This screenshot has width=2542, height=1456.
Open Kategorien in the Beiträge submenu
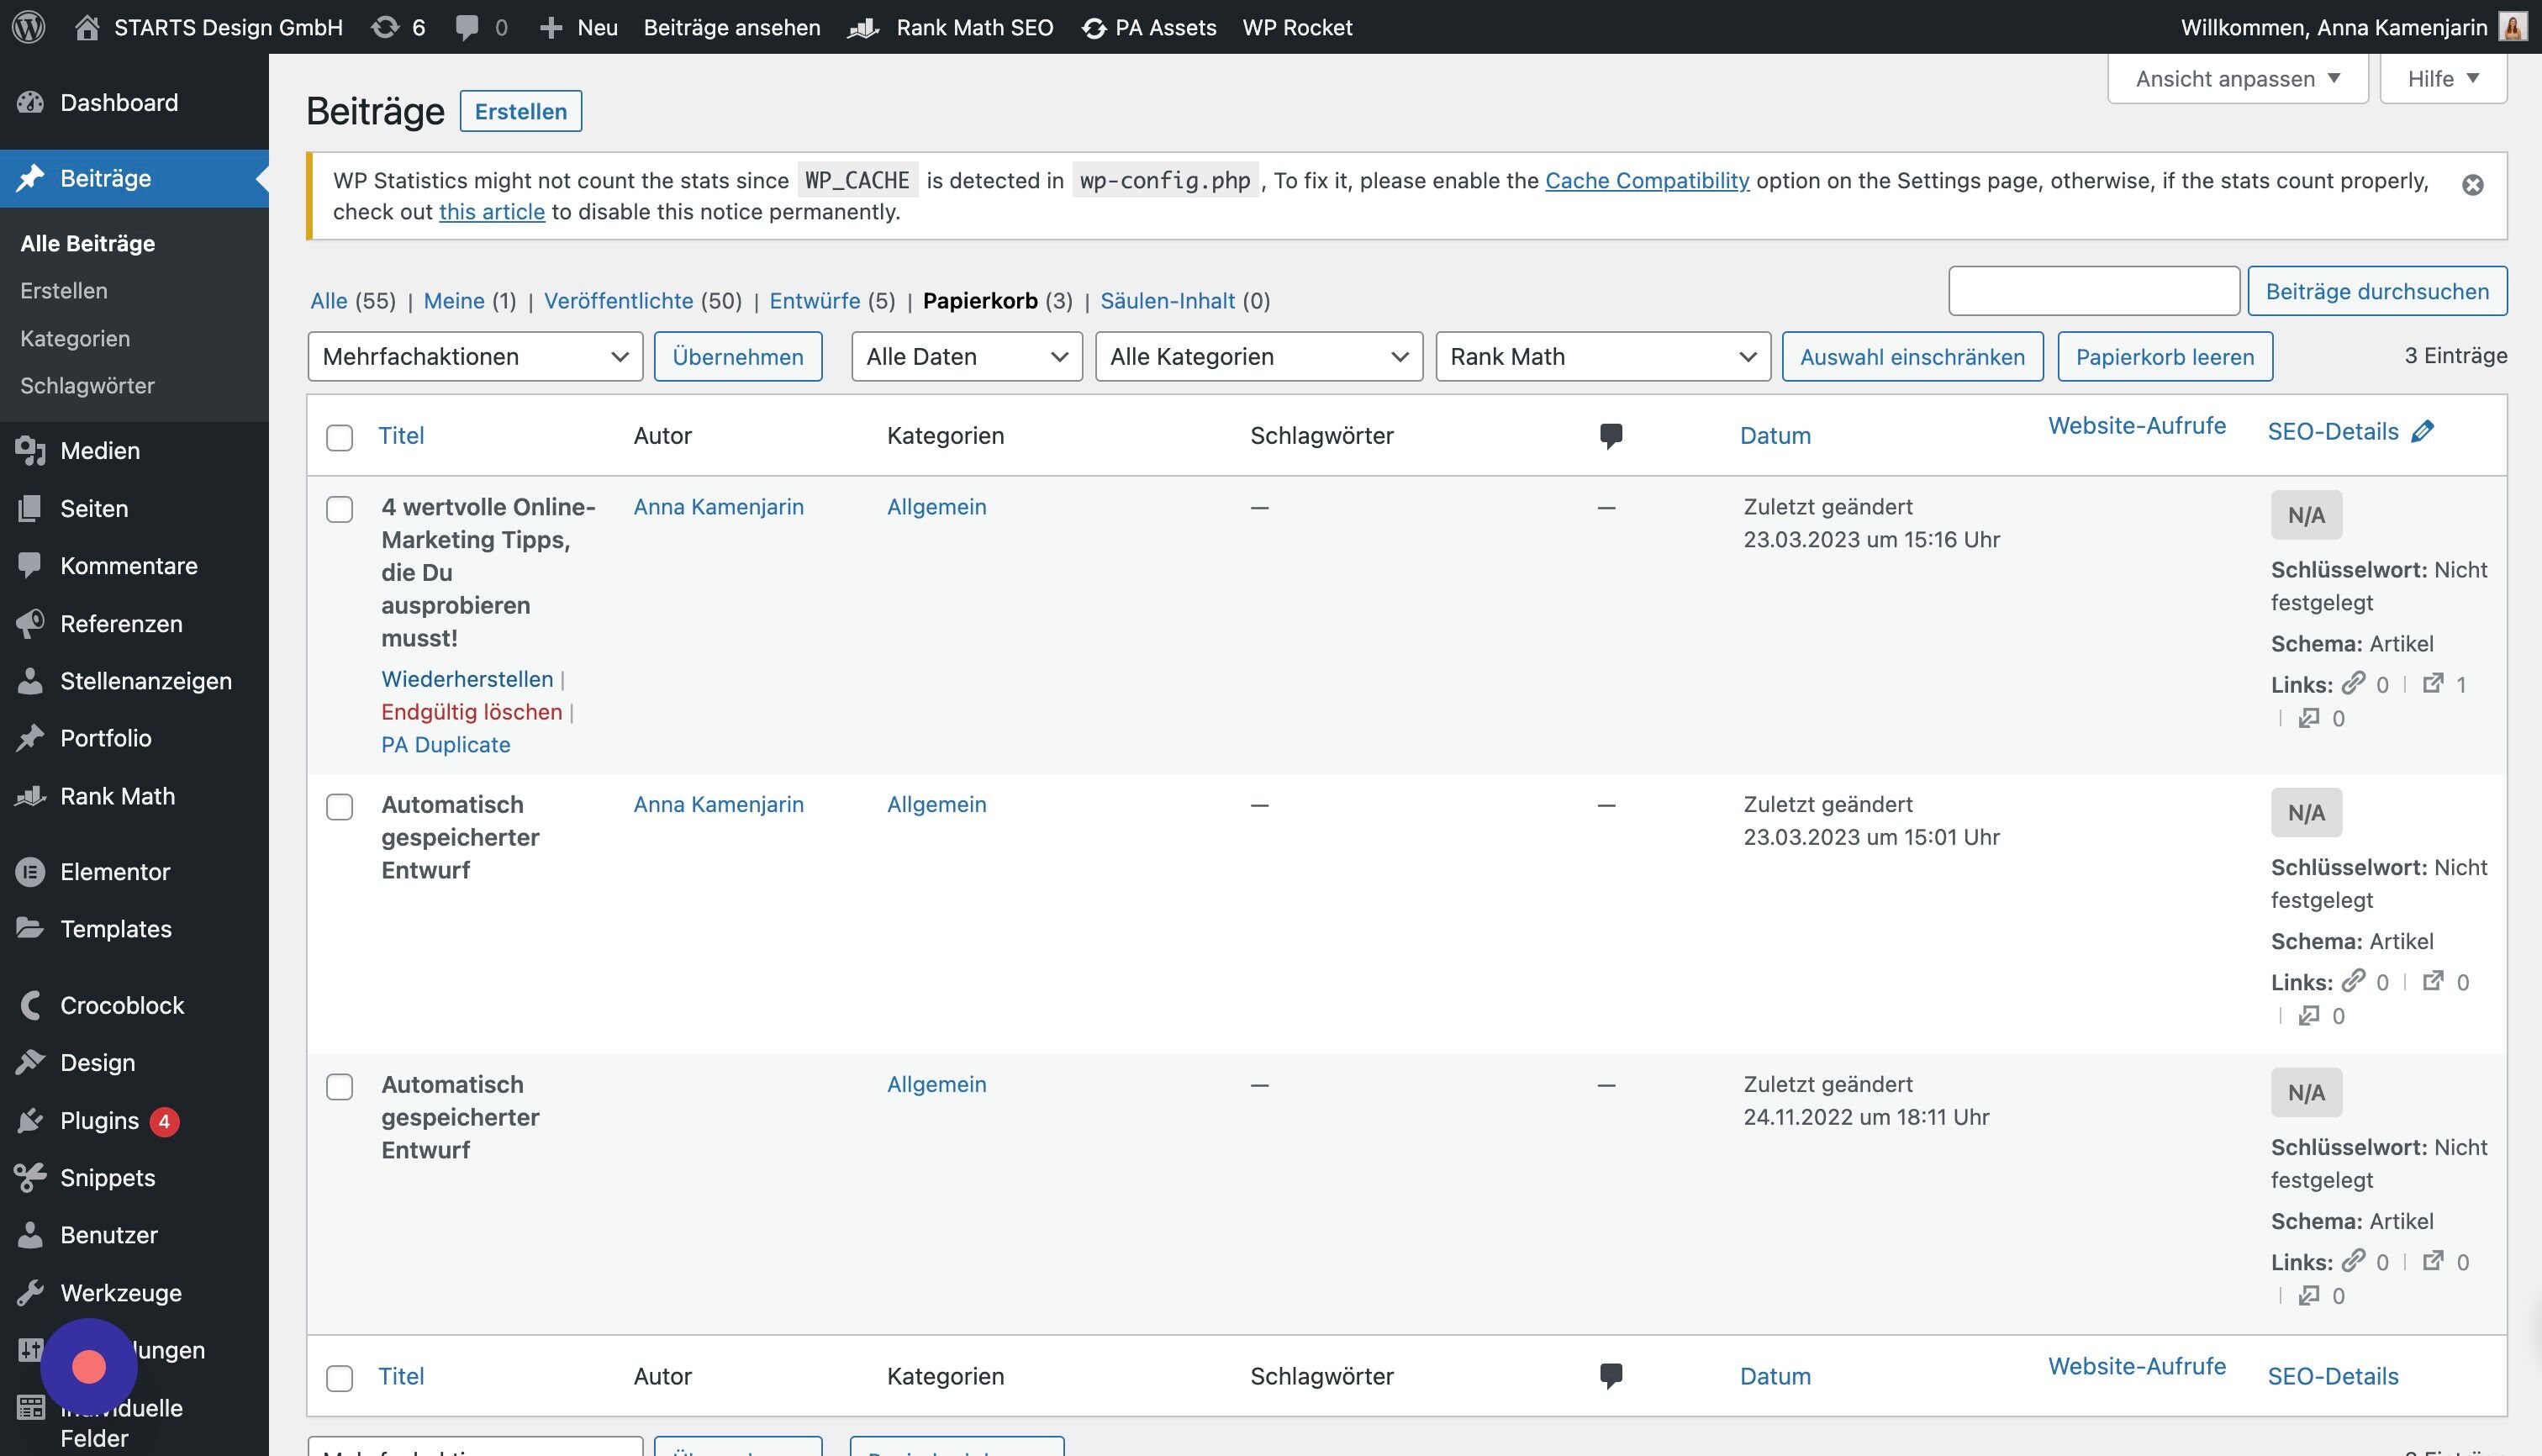click(x=75, y=338)
